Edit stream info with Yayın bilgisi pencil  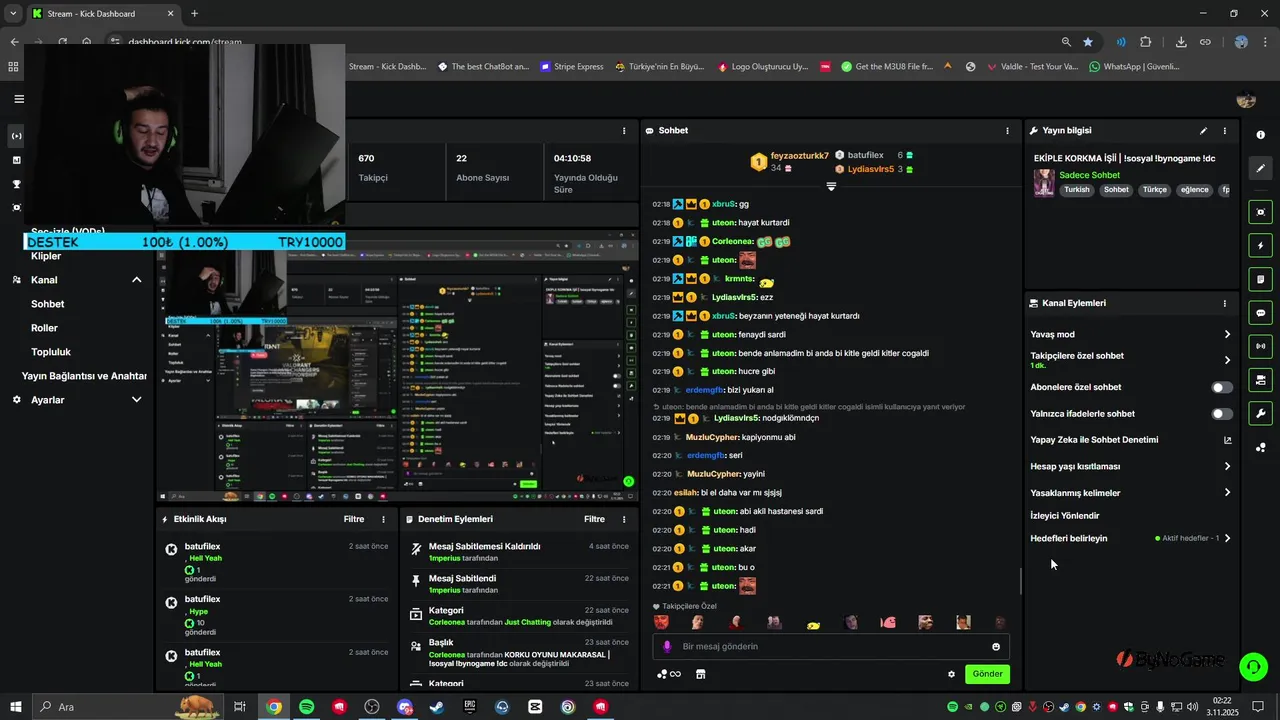click(x=1204, y=131)
